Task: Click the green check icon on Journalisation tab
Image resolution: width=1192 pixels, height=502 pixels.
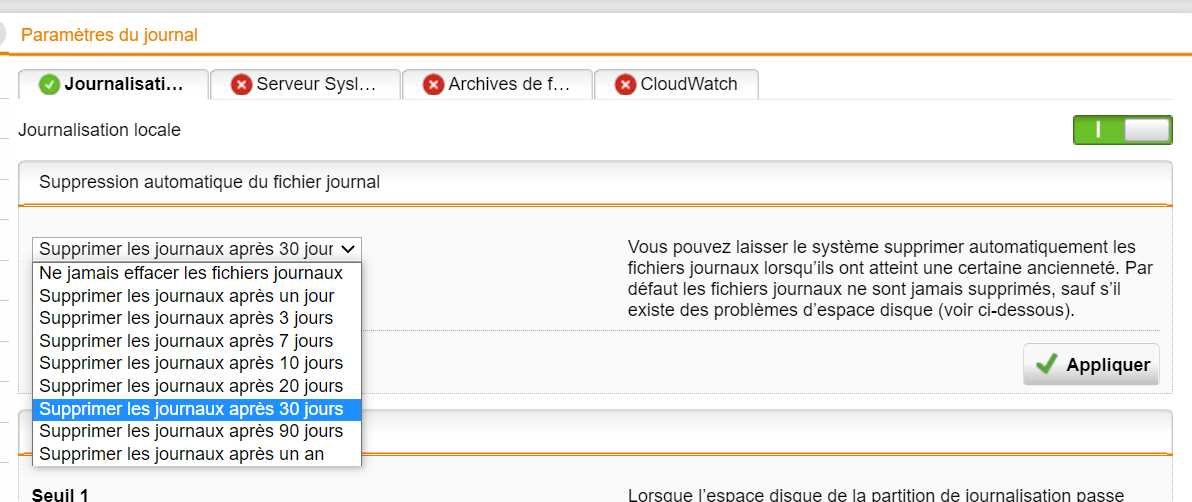Action: pyautogui.click(x=49, y=84)
